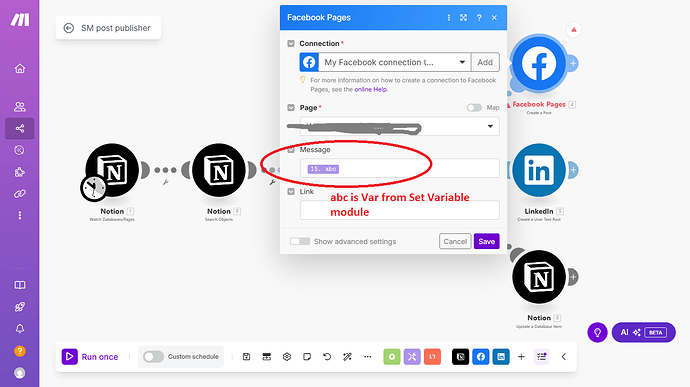Image resolution: width=690 pixels, height=387 pixels.
Task: Add a module after LinkedIn with its plus button
Action: click(573, 170)
